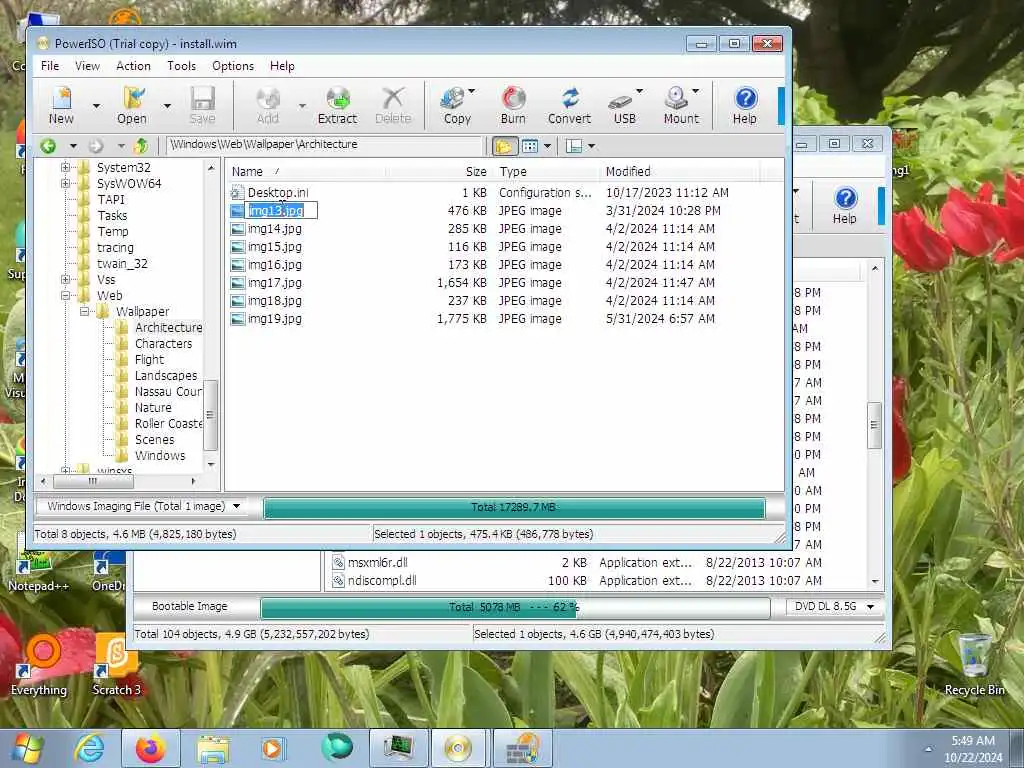The width and height of the screenshot is (1024, 768).
Task: Select the Nature folder in tree
Action: pyautogui.click(x=153, y=408)
